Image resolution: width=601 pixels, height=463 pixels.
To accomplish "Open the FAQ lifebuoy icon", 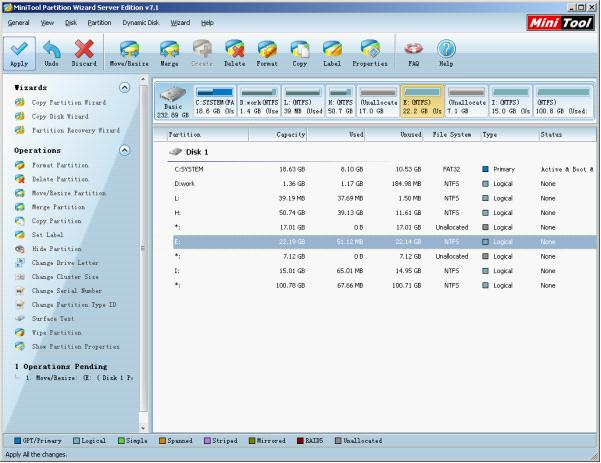I will tap(414, 53).
